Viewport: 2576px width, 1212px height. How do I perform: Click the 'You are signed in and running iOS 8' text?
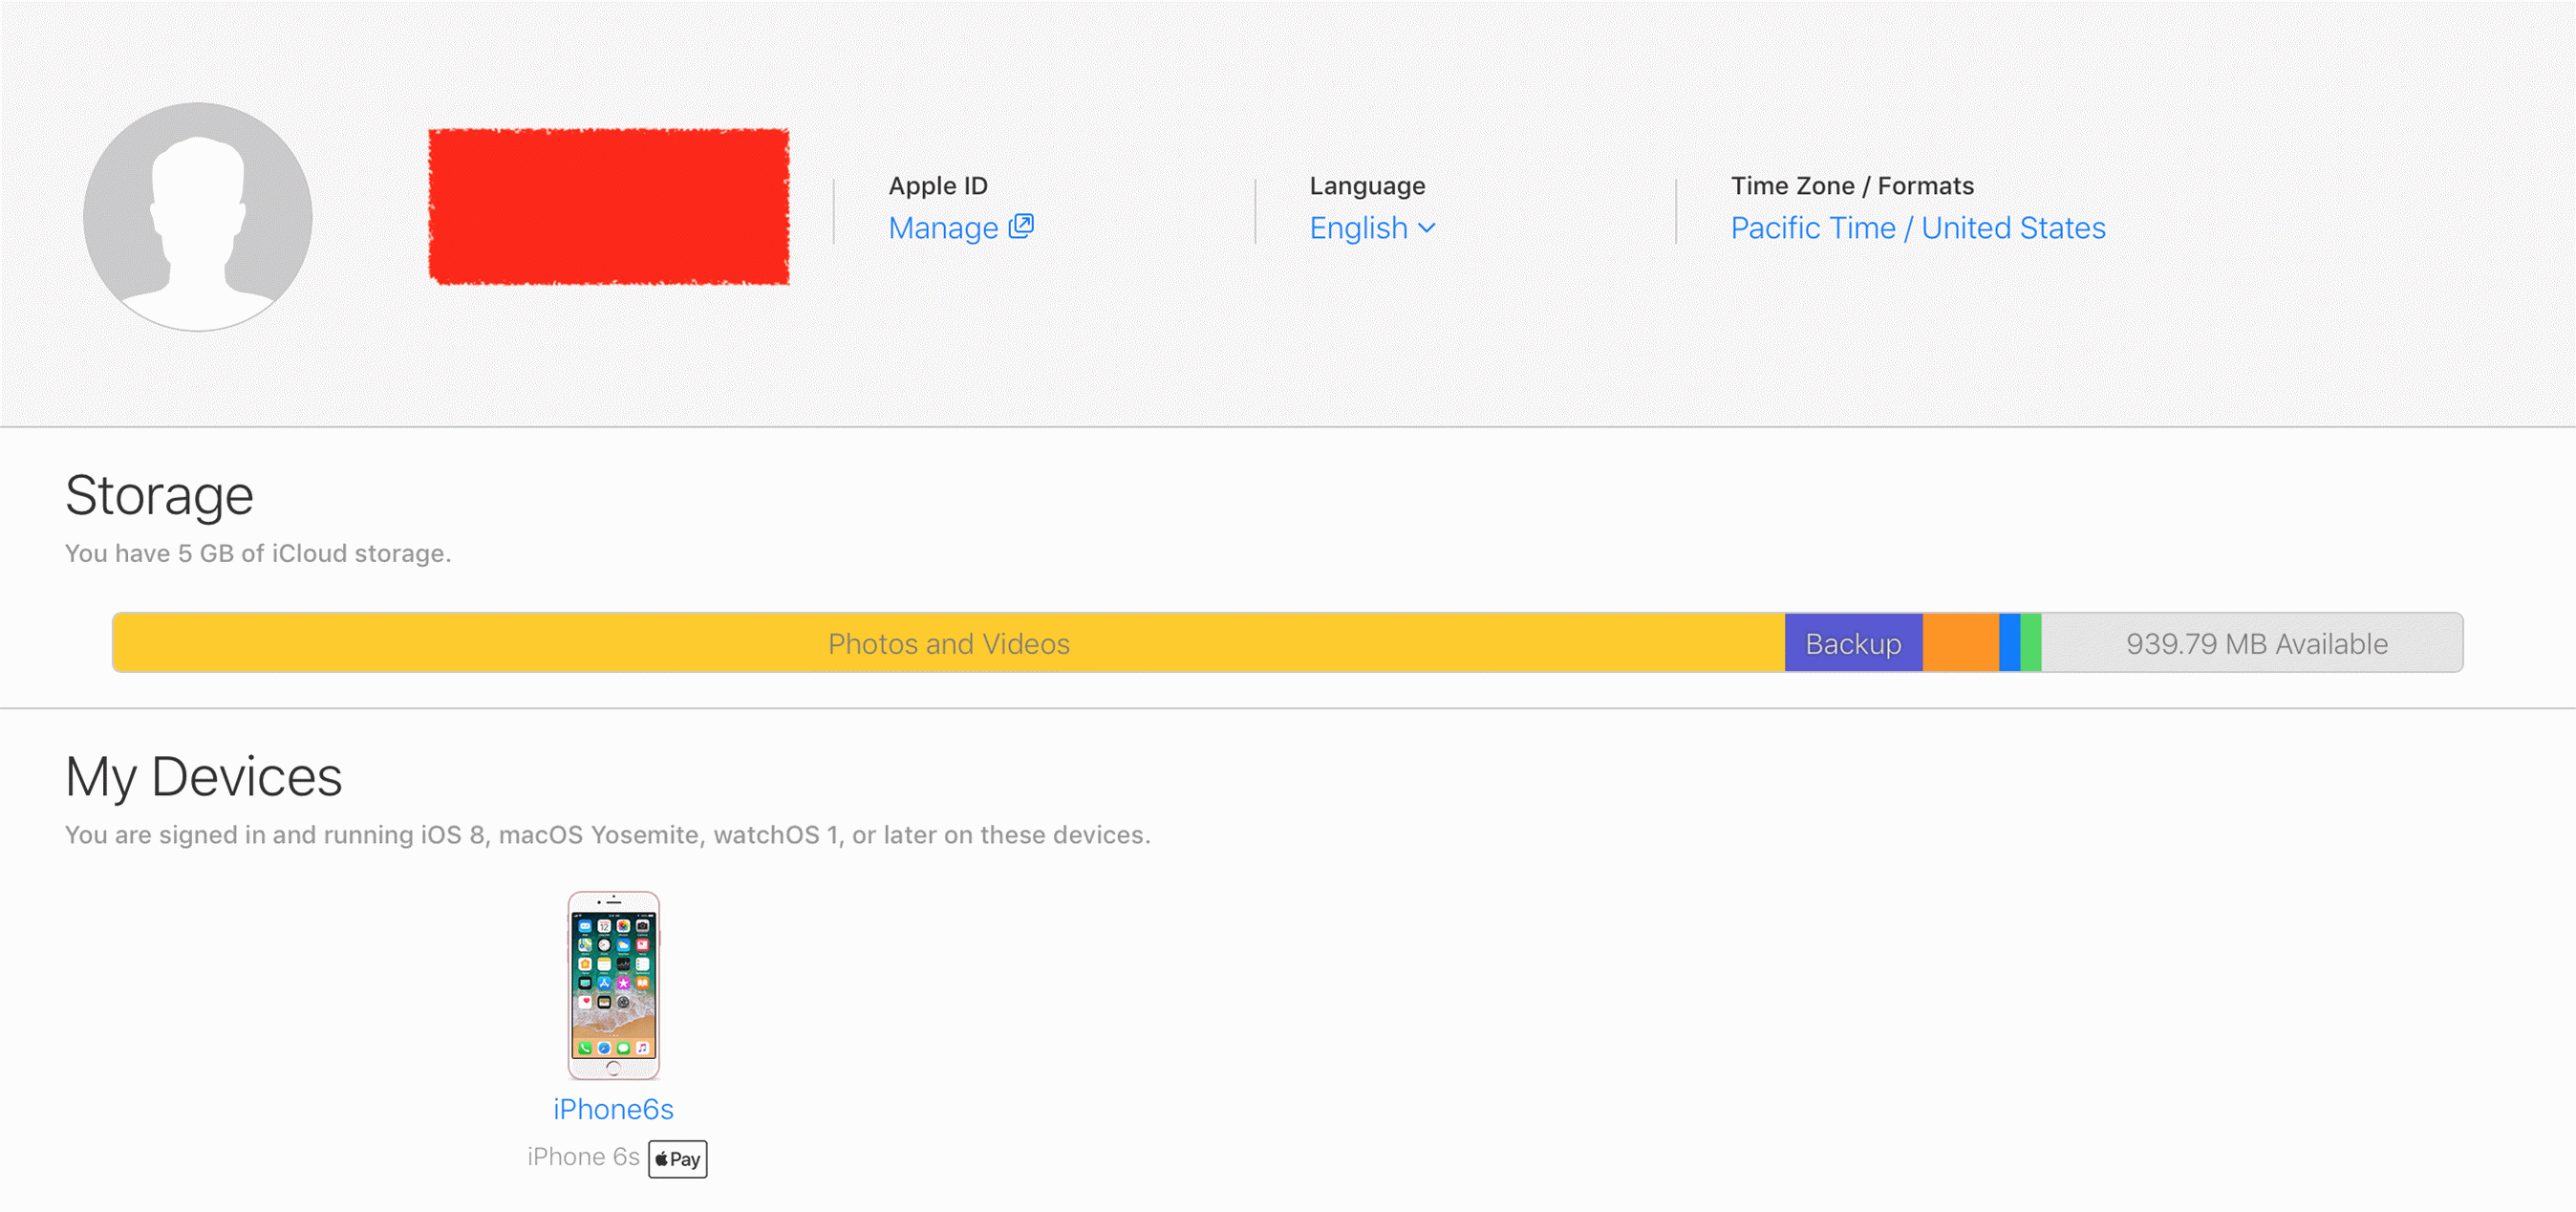point(607,834)
